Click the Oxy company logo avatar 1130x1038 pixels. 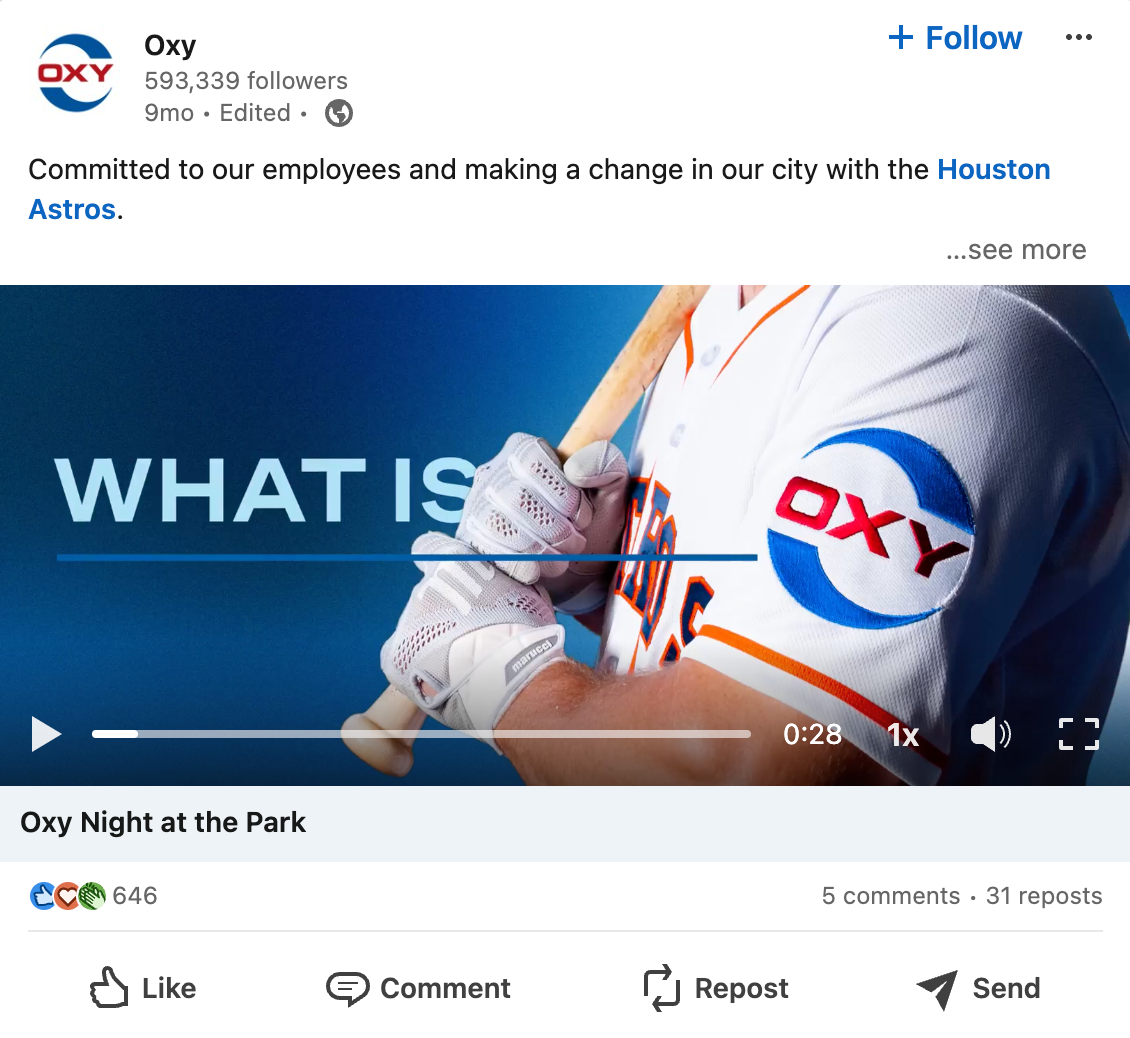coord(76,73)
